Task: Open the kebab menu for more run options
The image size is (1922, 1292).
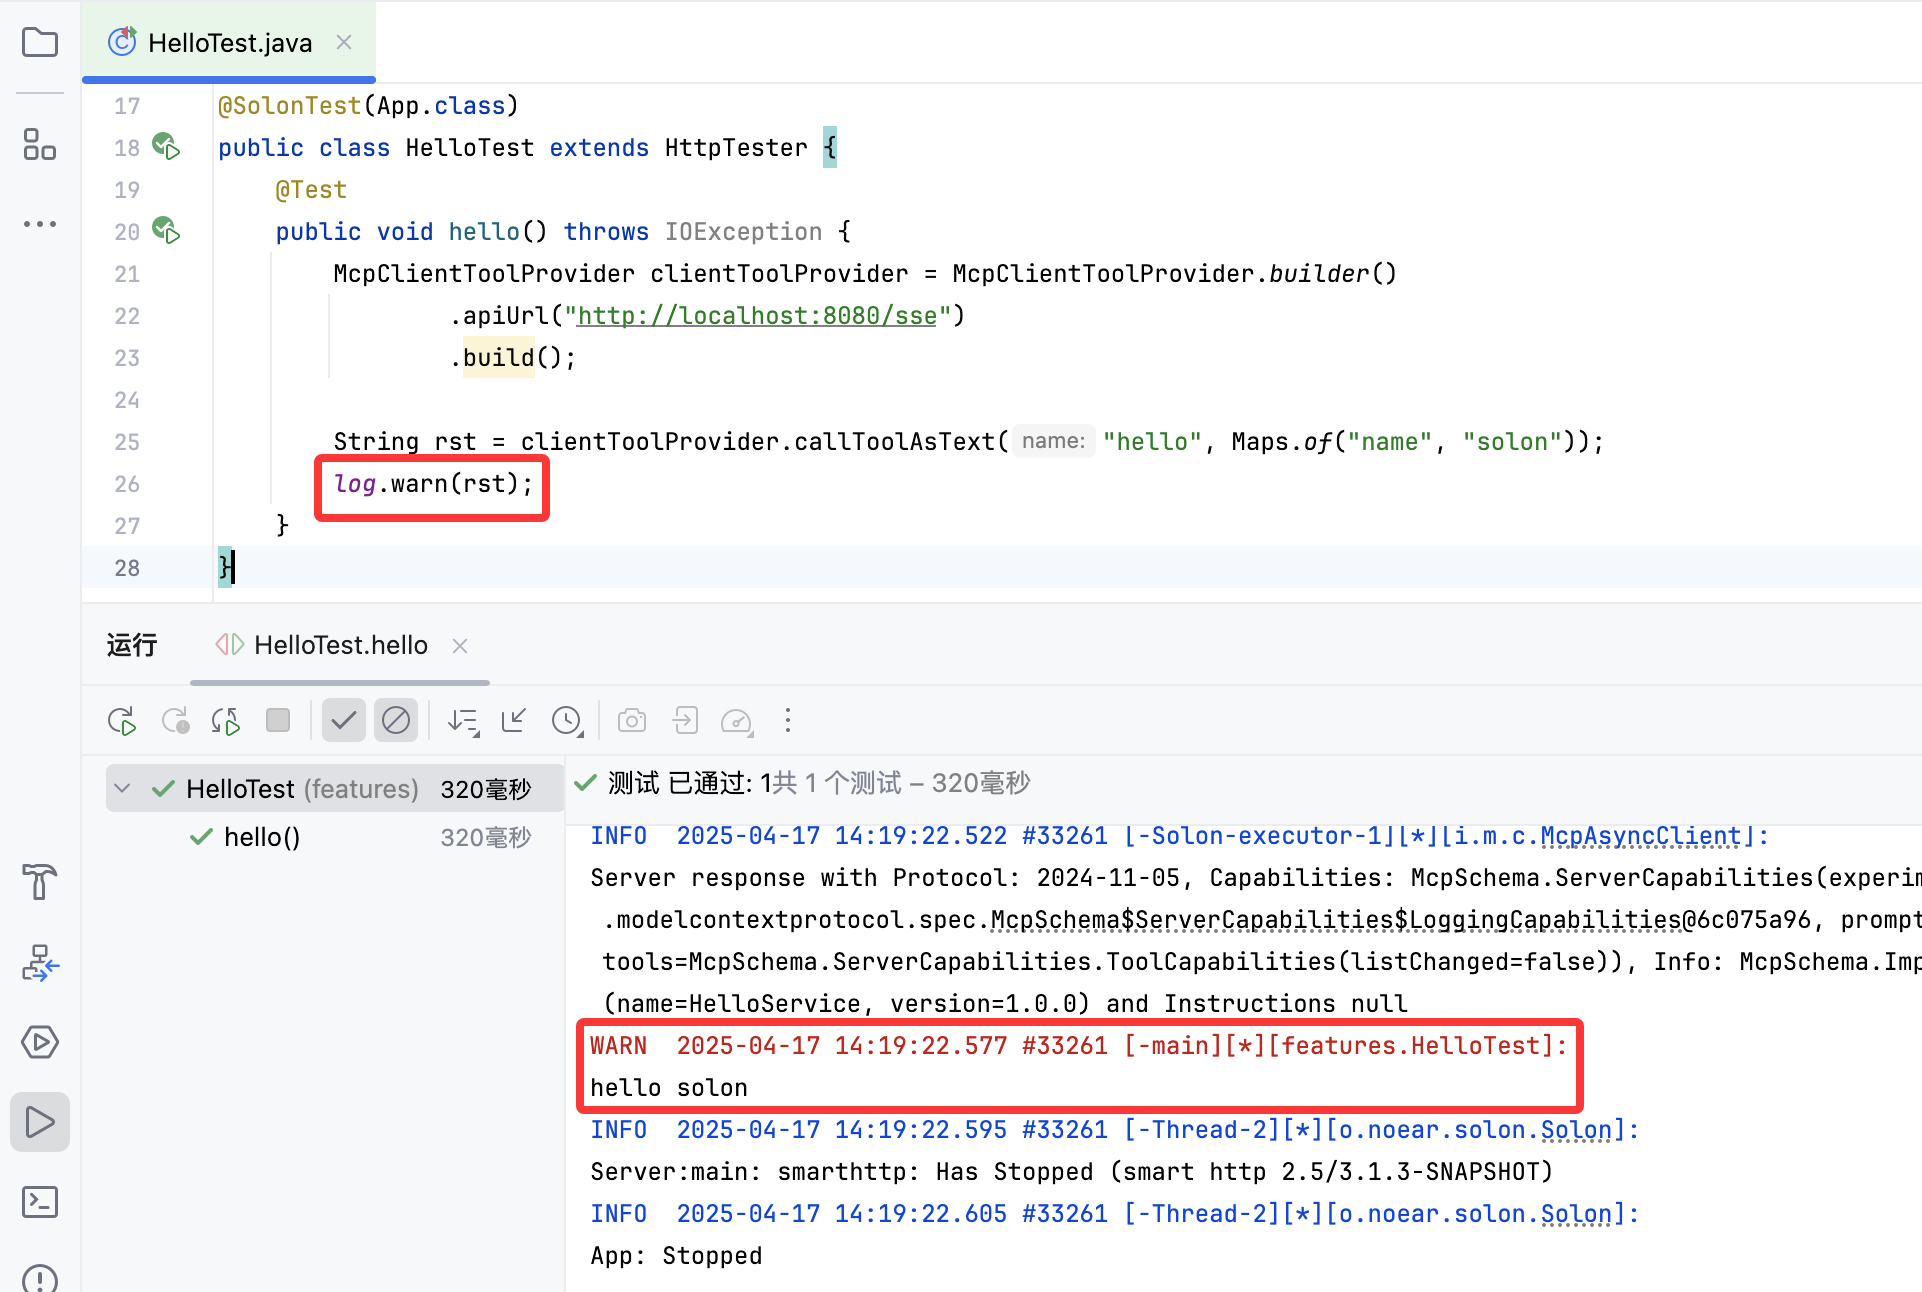Action: (x=789, y=720)
